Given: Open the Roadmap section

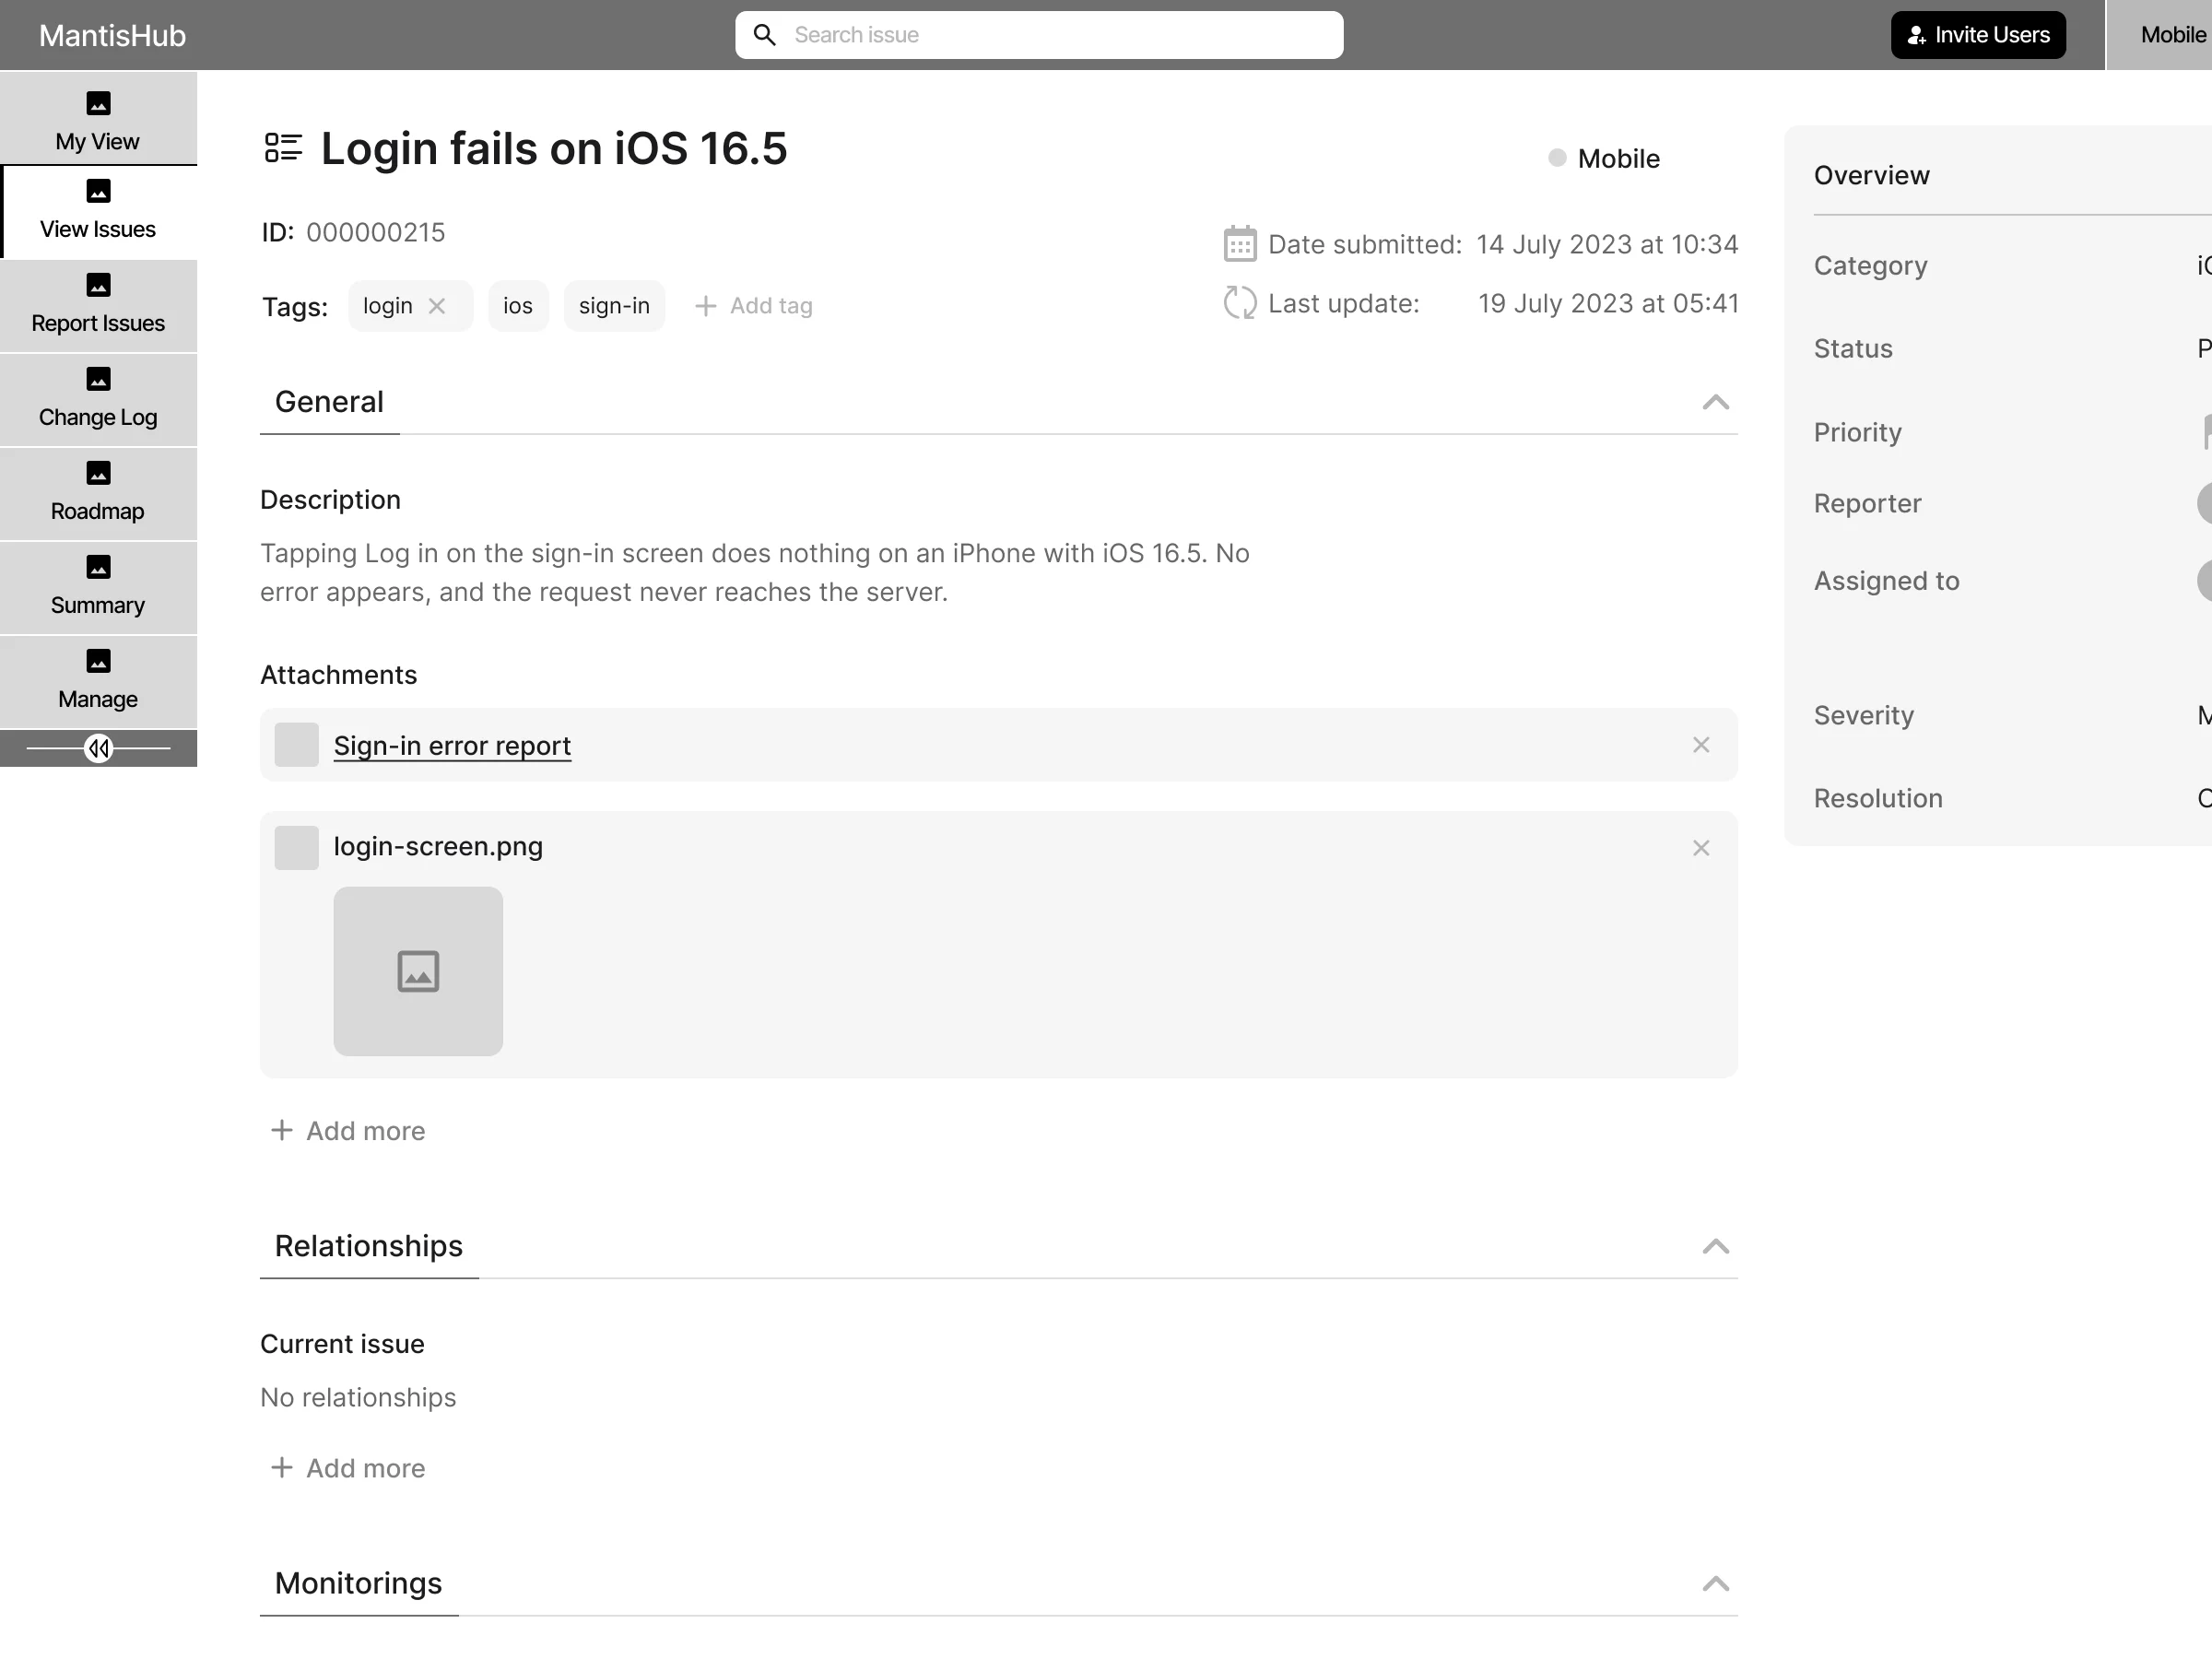Looking at the screenshot, I should (x=98, y=493).
